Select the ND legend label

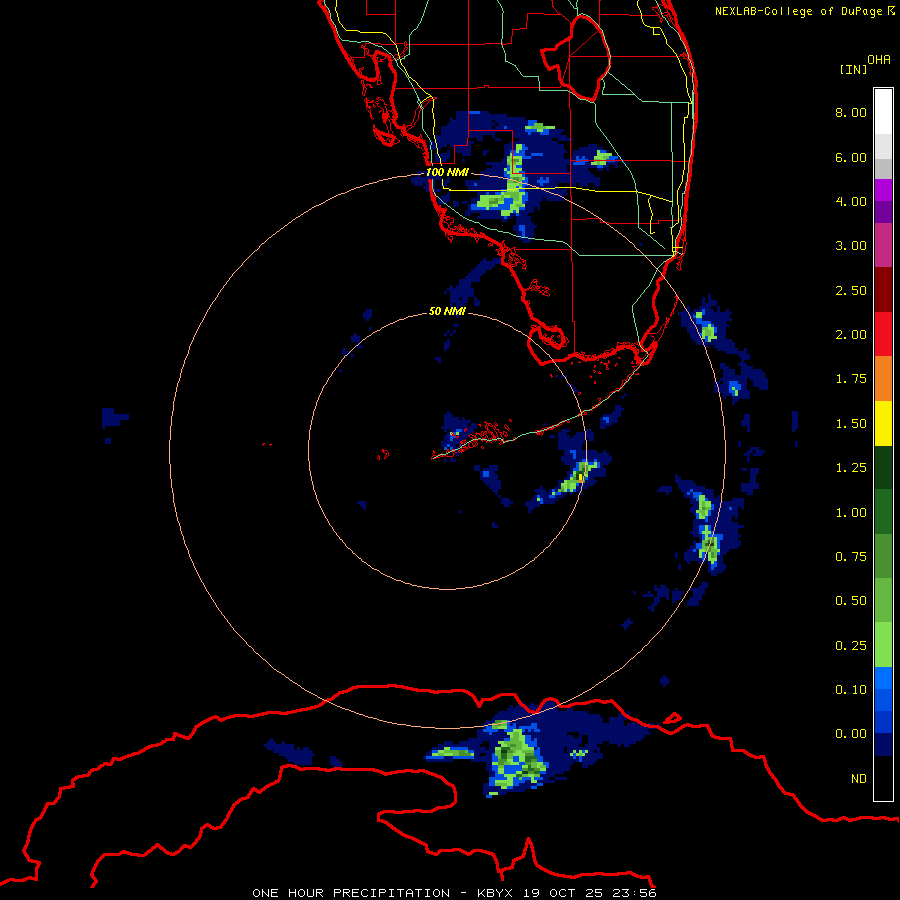pyautogui.click(x=859, y=779)
